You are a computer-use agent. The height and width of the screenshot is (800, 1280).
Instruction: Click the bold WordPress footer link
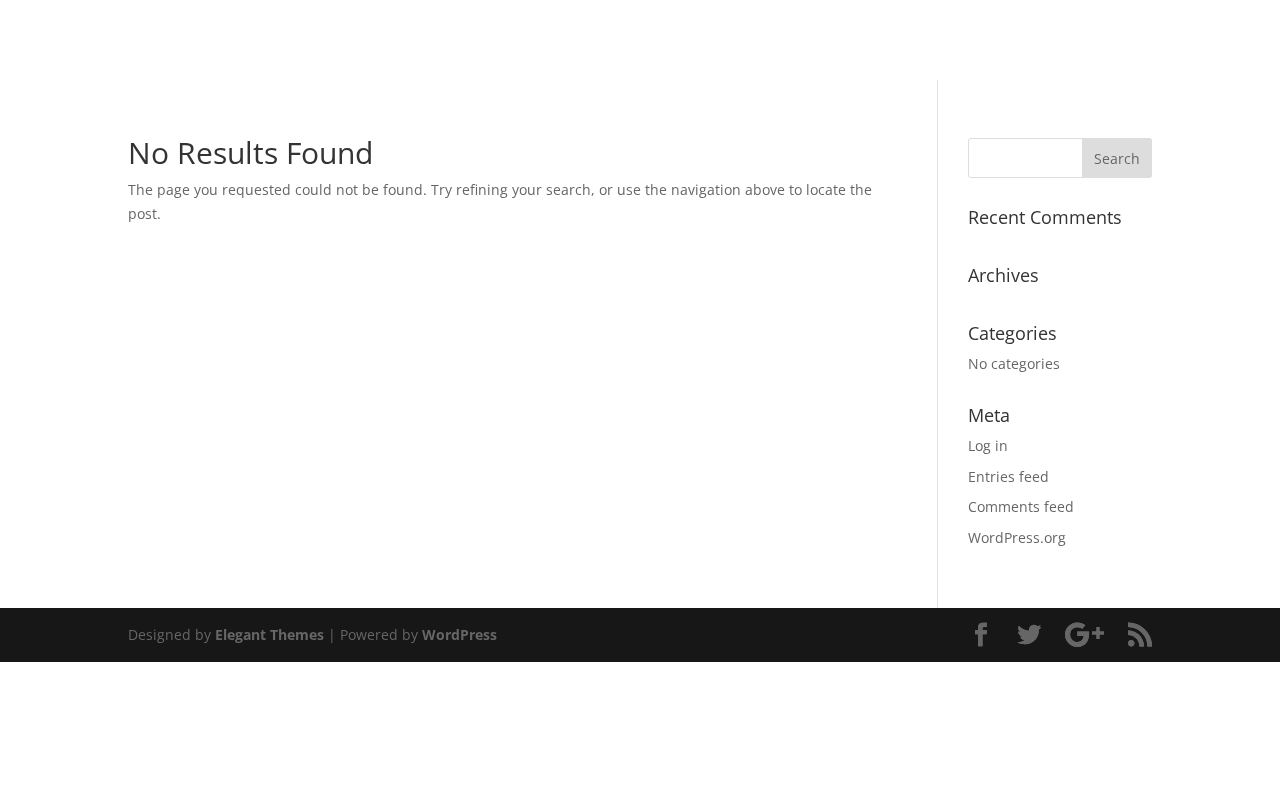pyautogui.click(x=459, y=635)
